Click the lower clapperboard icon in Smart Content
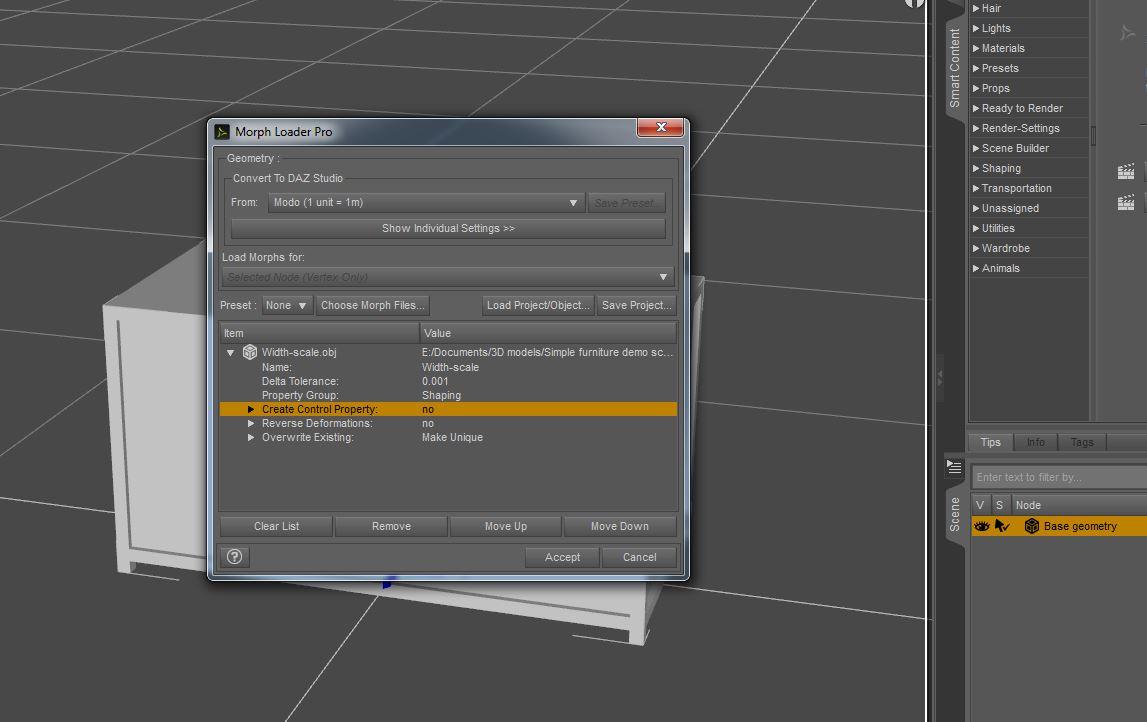 pyautogui.click(x=1126, y=203)
